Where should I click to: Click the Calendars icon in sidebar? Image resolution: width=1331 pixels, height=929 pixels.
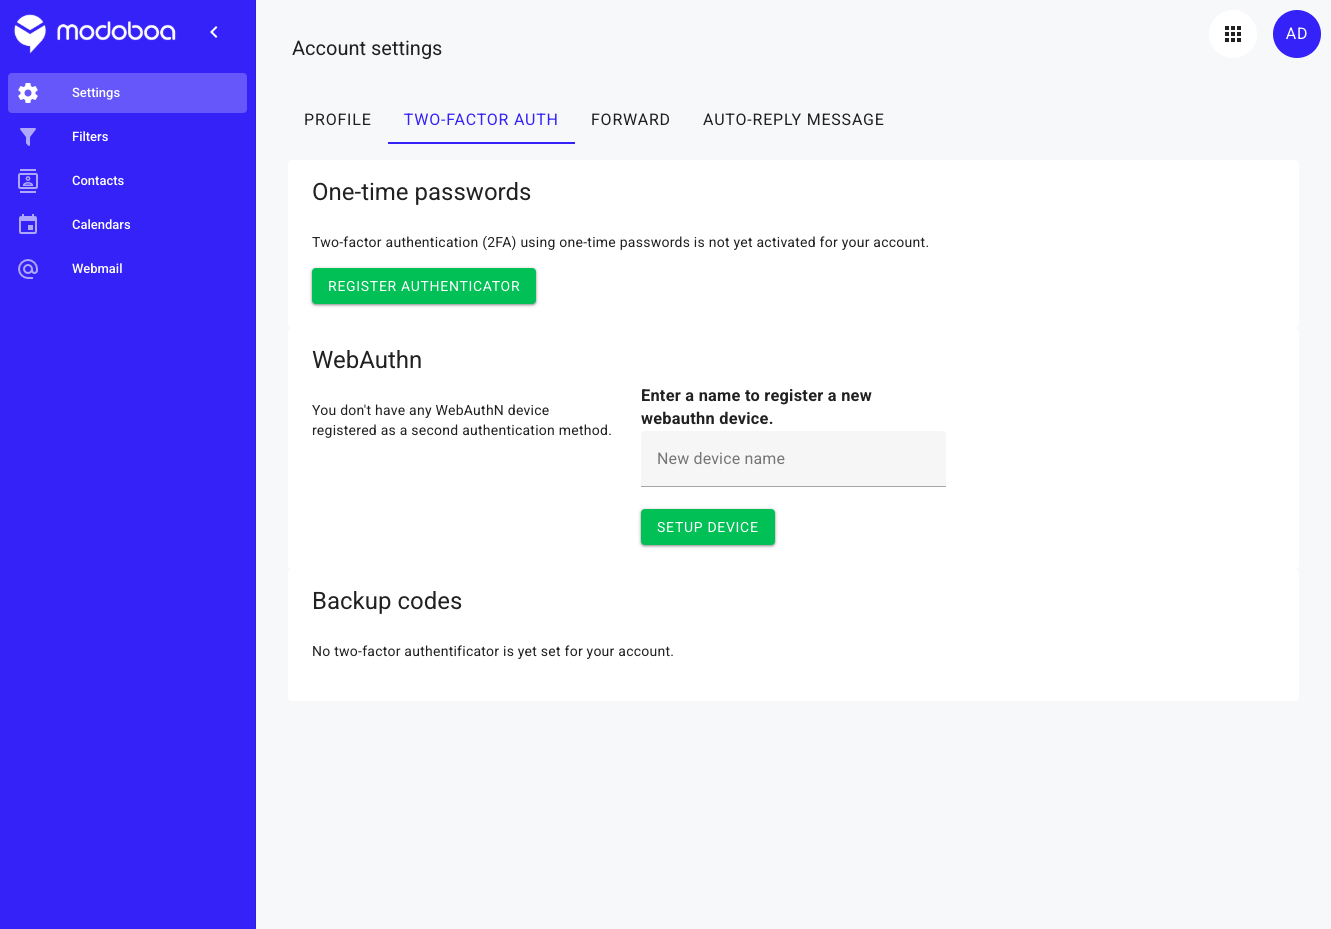[x=28, y=225]
